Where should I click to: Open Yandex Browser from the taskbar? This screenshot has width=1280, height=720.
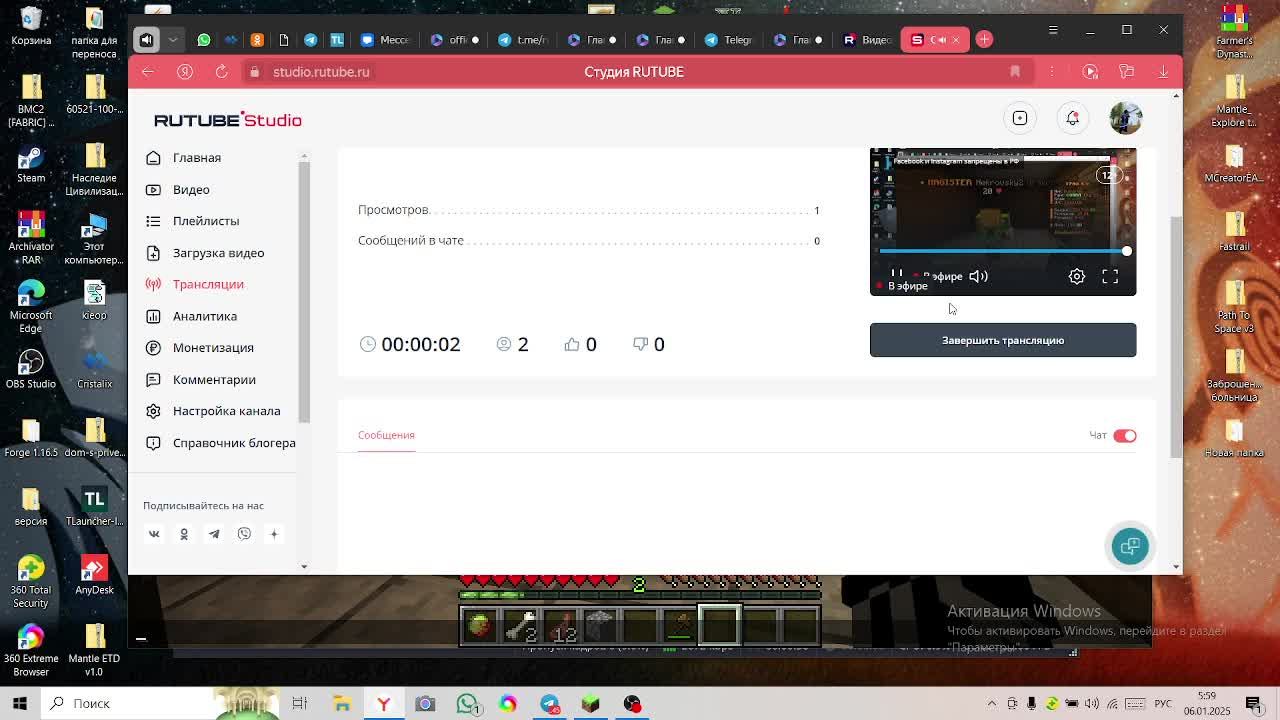point(384,703)
